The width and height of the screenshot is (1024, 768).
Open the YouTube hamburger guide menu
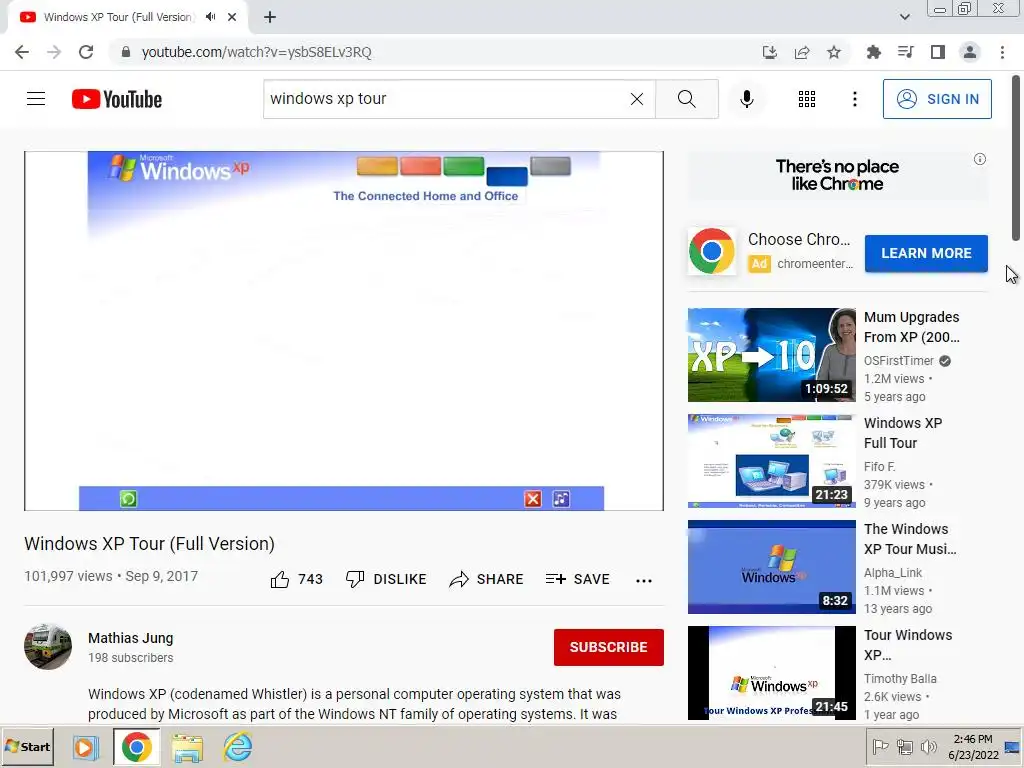coord(36,99)
